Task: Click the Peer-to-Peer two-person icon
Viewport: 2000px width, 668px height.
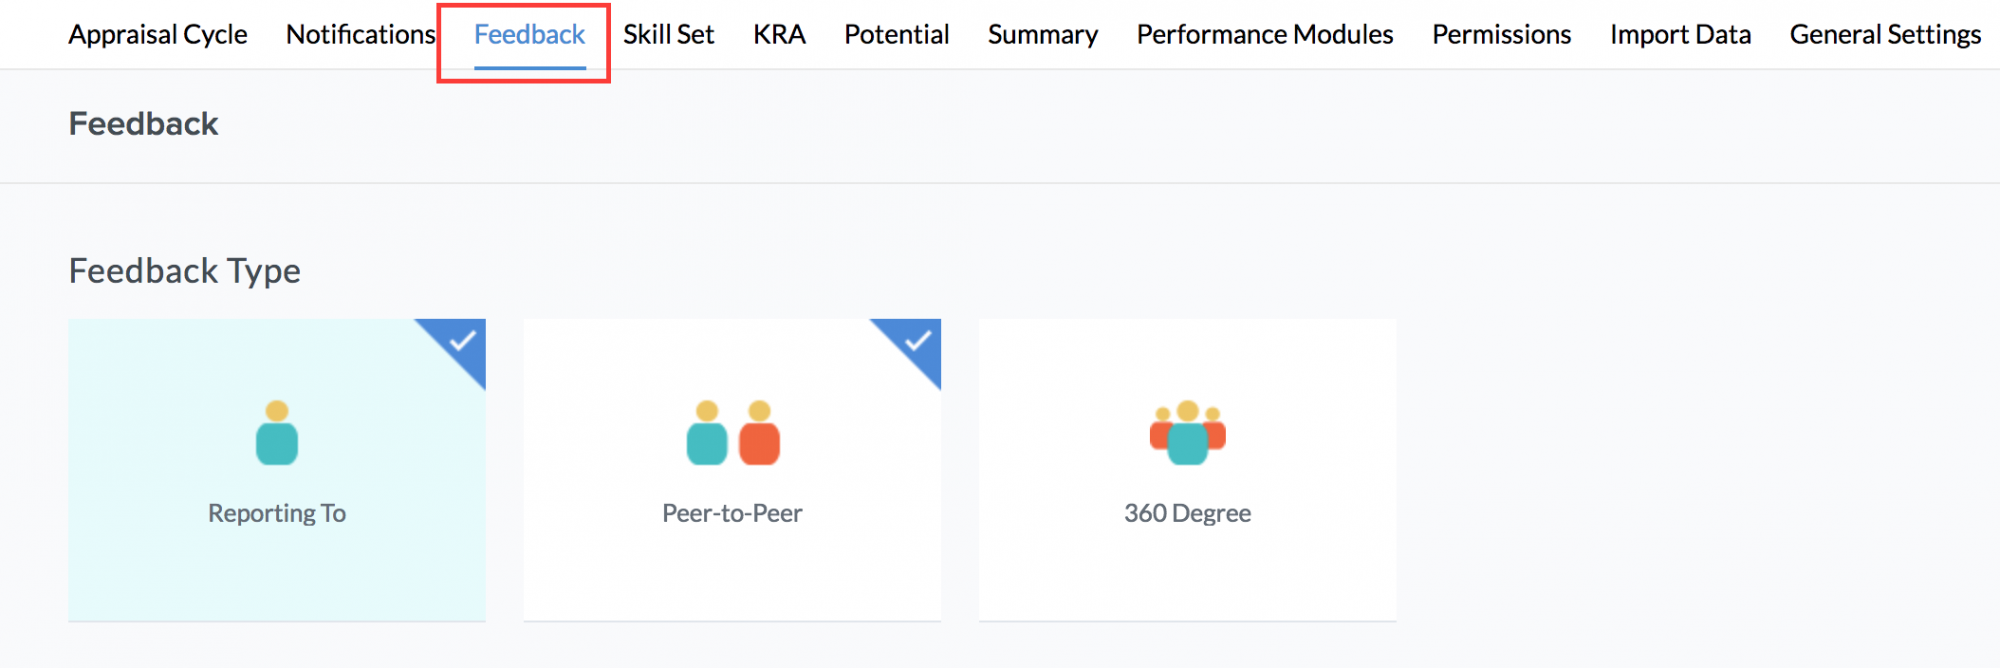Action: point(733,433)
